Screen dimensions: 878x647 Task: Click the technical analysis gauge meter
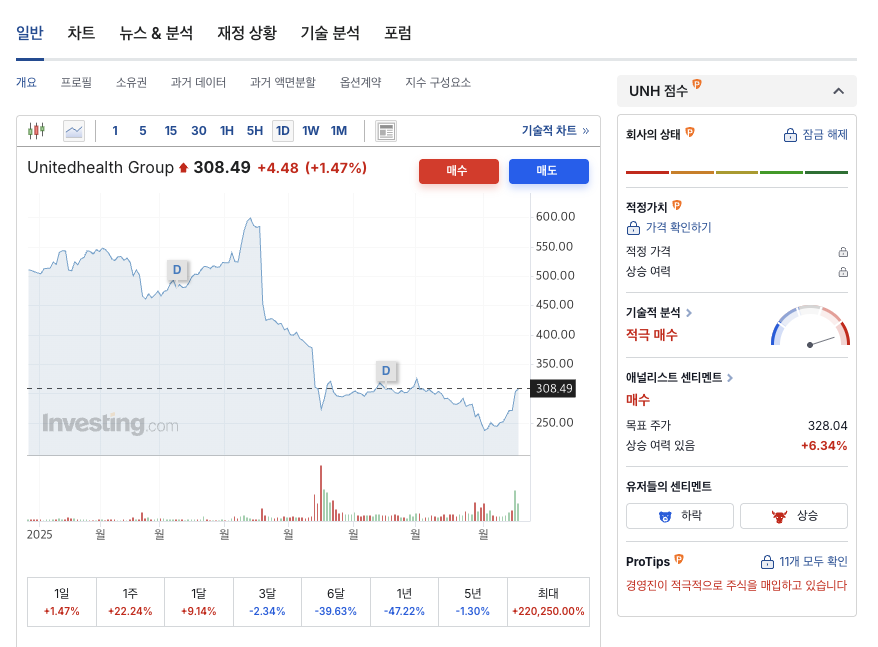pos(810,328)
